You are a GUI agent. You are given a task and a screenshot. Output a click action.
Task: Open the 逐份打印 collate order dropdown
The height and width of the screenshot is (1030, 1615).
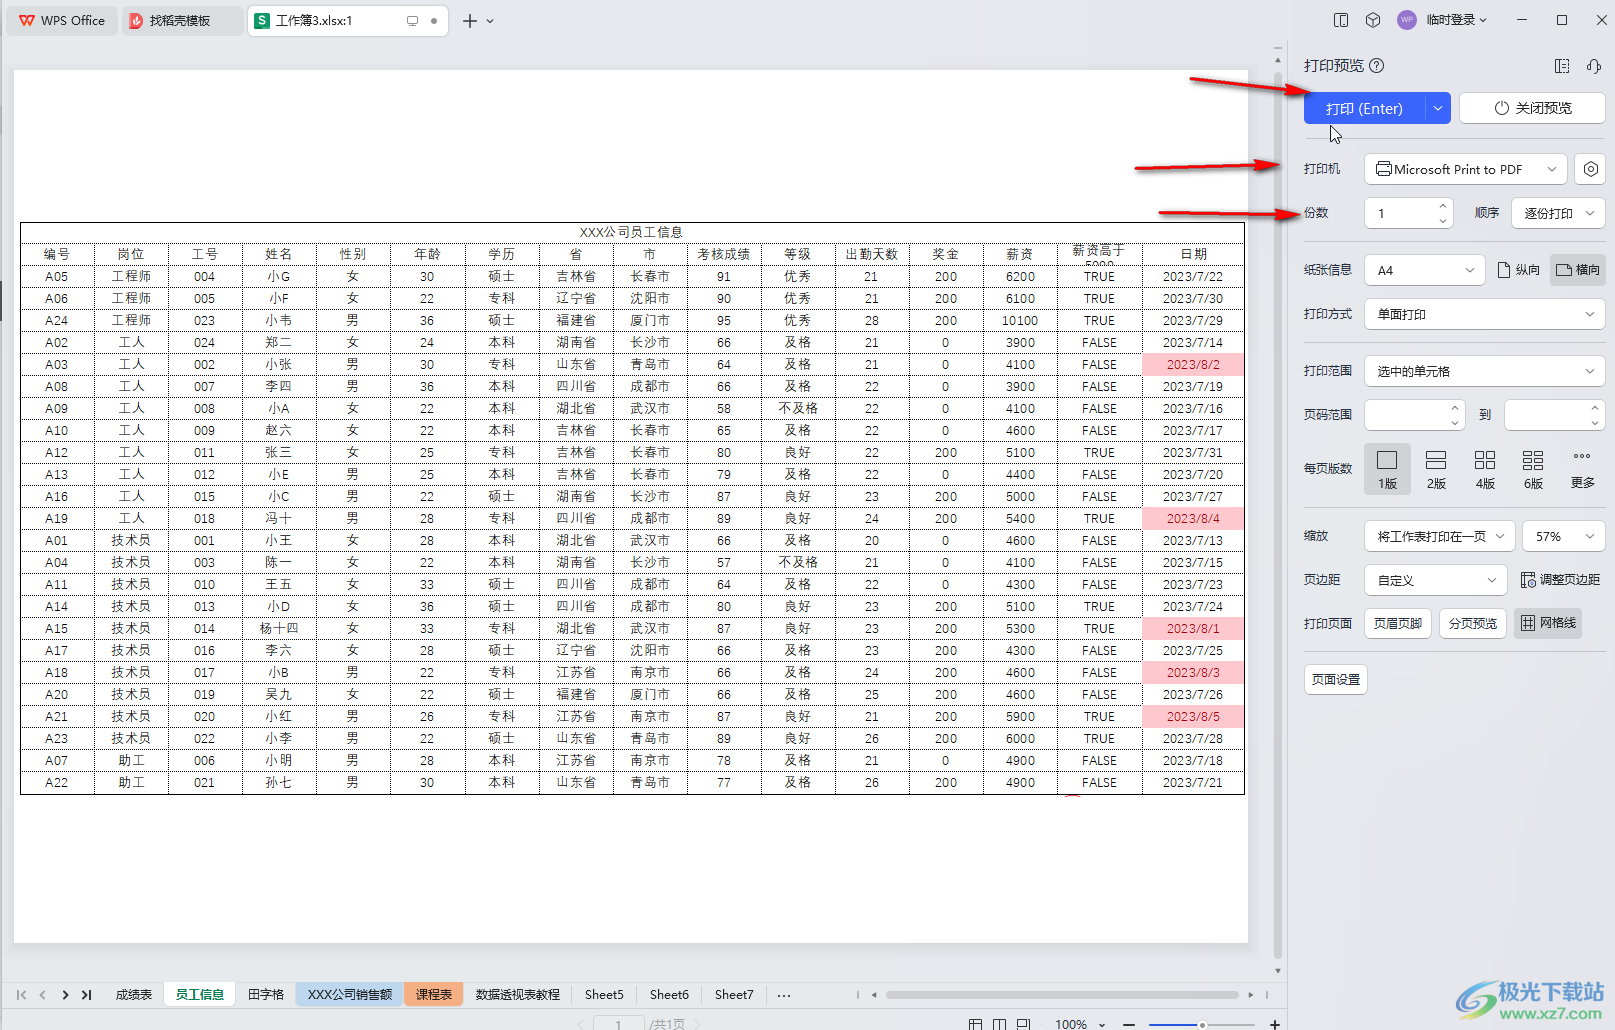tap(1558, 213)
